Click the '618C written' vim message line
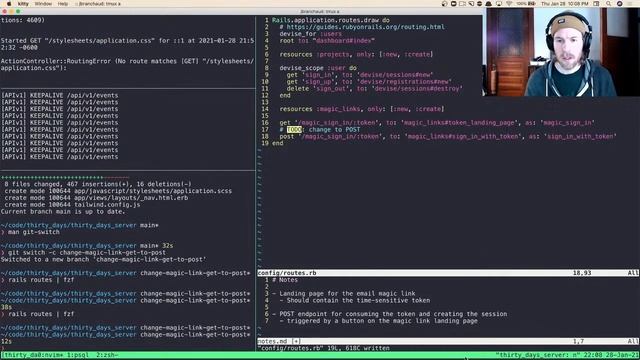 [324, 348]
